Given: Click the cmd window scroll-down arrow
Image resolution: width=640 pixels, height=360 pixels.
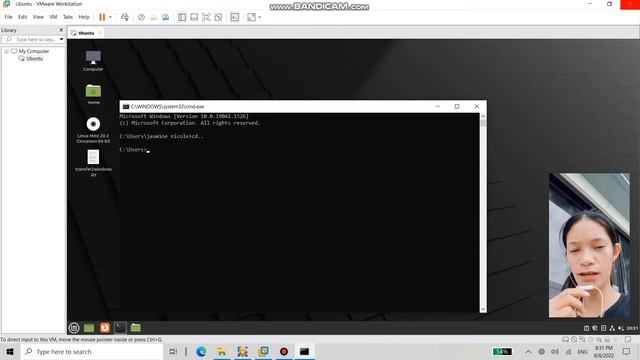Looking at the screenshot, I should click(x=483, y=309).
